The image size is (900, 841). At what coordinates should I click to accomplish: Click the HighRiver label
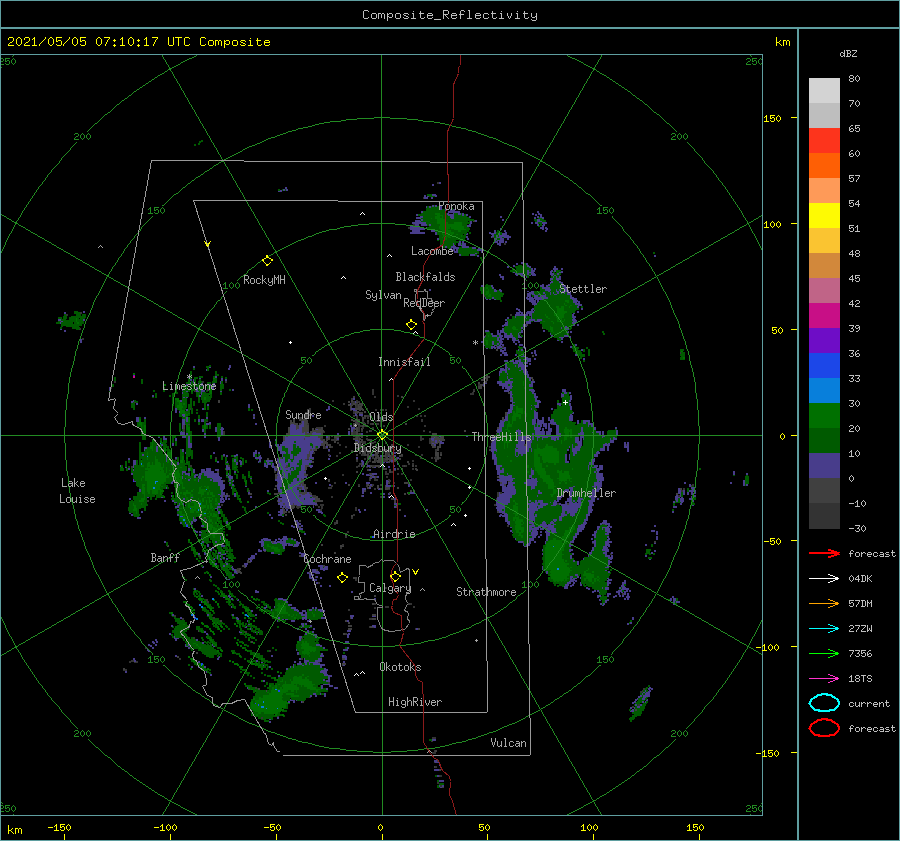pyautogui.click(x=415, y=702)
